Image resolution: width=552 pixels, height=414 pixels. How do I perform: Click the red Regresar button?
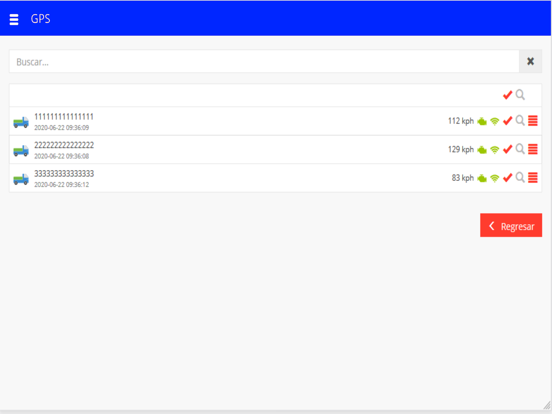click(x=511, y=225)
